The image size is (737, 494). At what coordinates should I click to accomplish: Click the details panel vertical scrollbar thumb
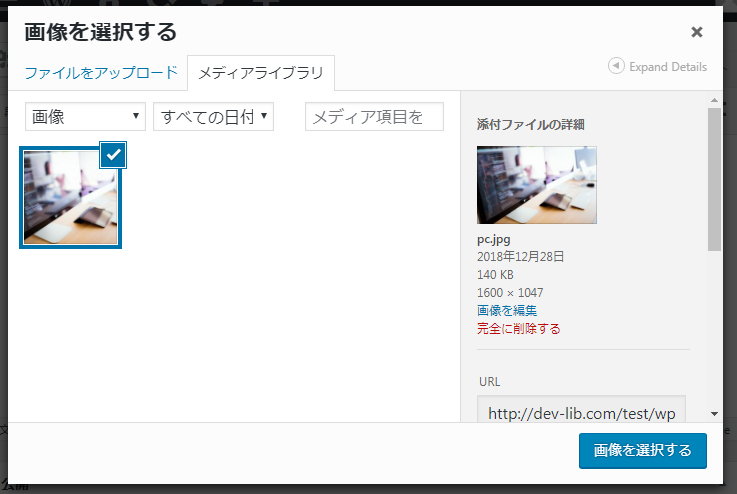point(714,180)
